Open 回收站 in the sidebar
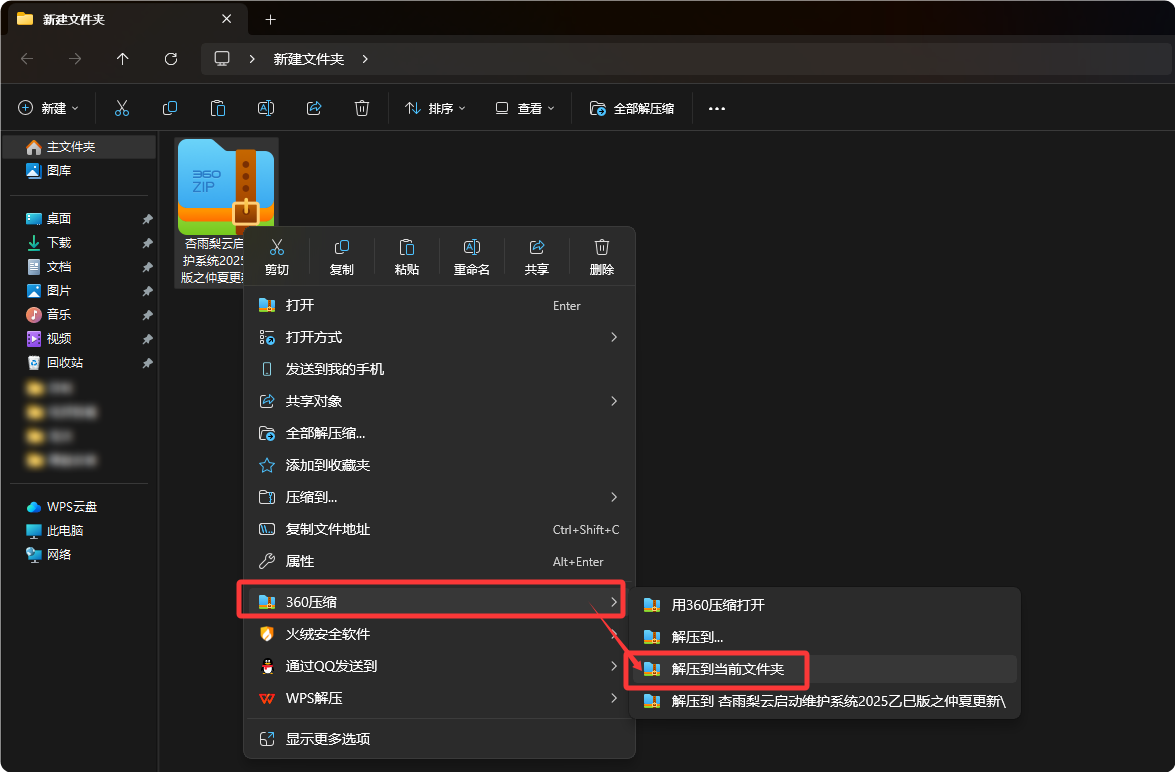Viewport: 1175px width, 772px height. point(79,363)
